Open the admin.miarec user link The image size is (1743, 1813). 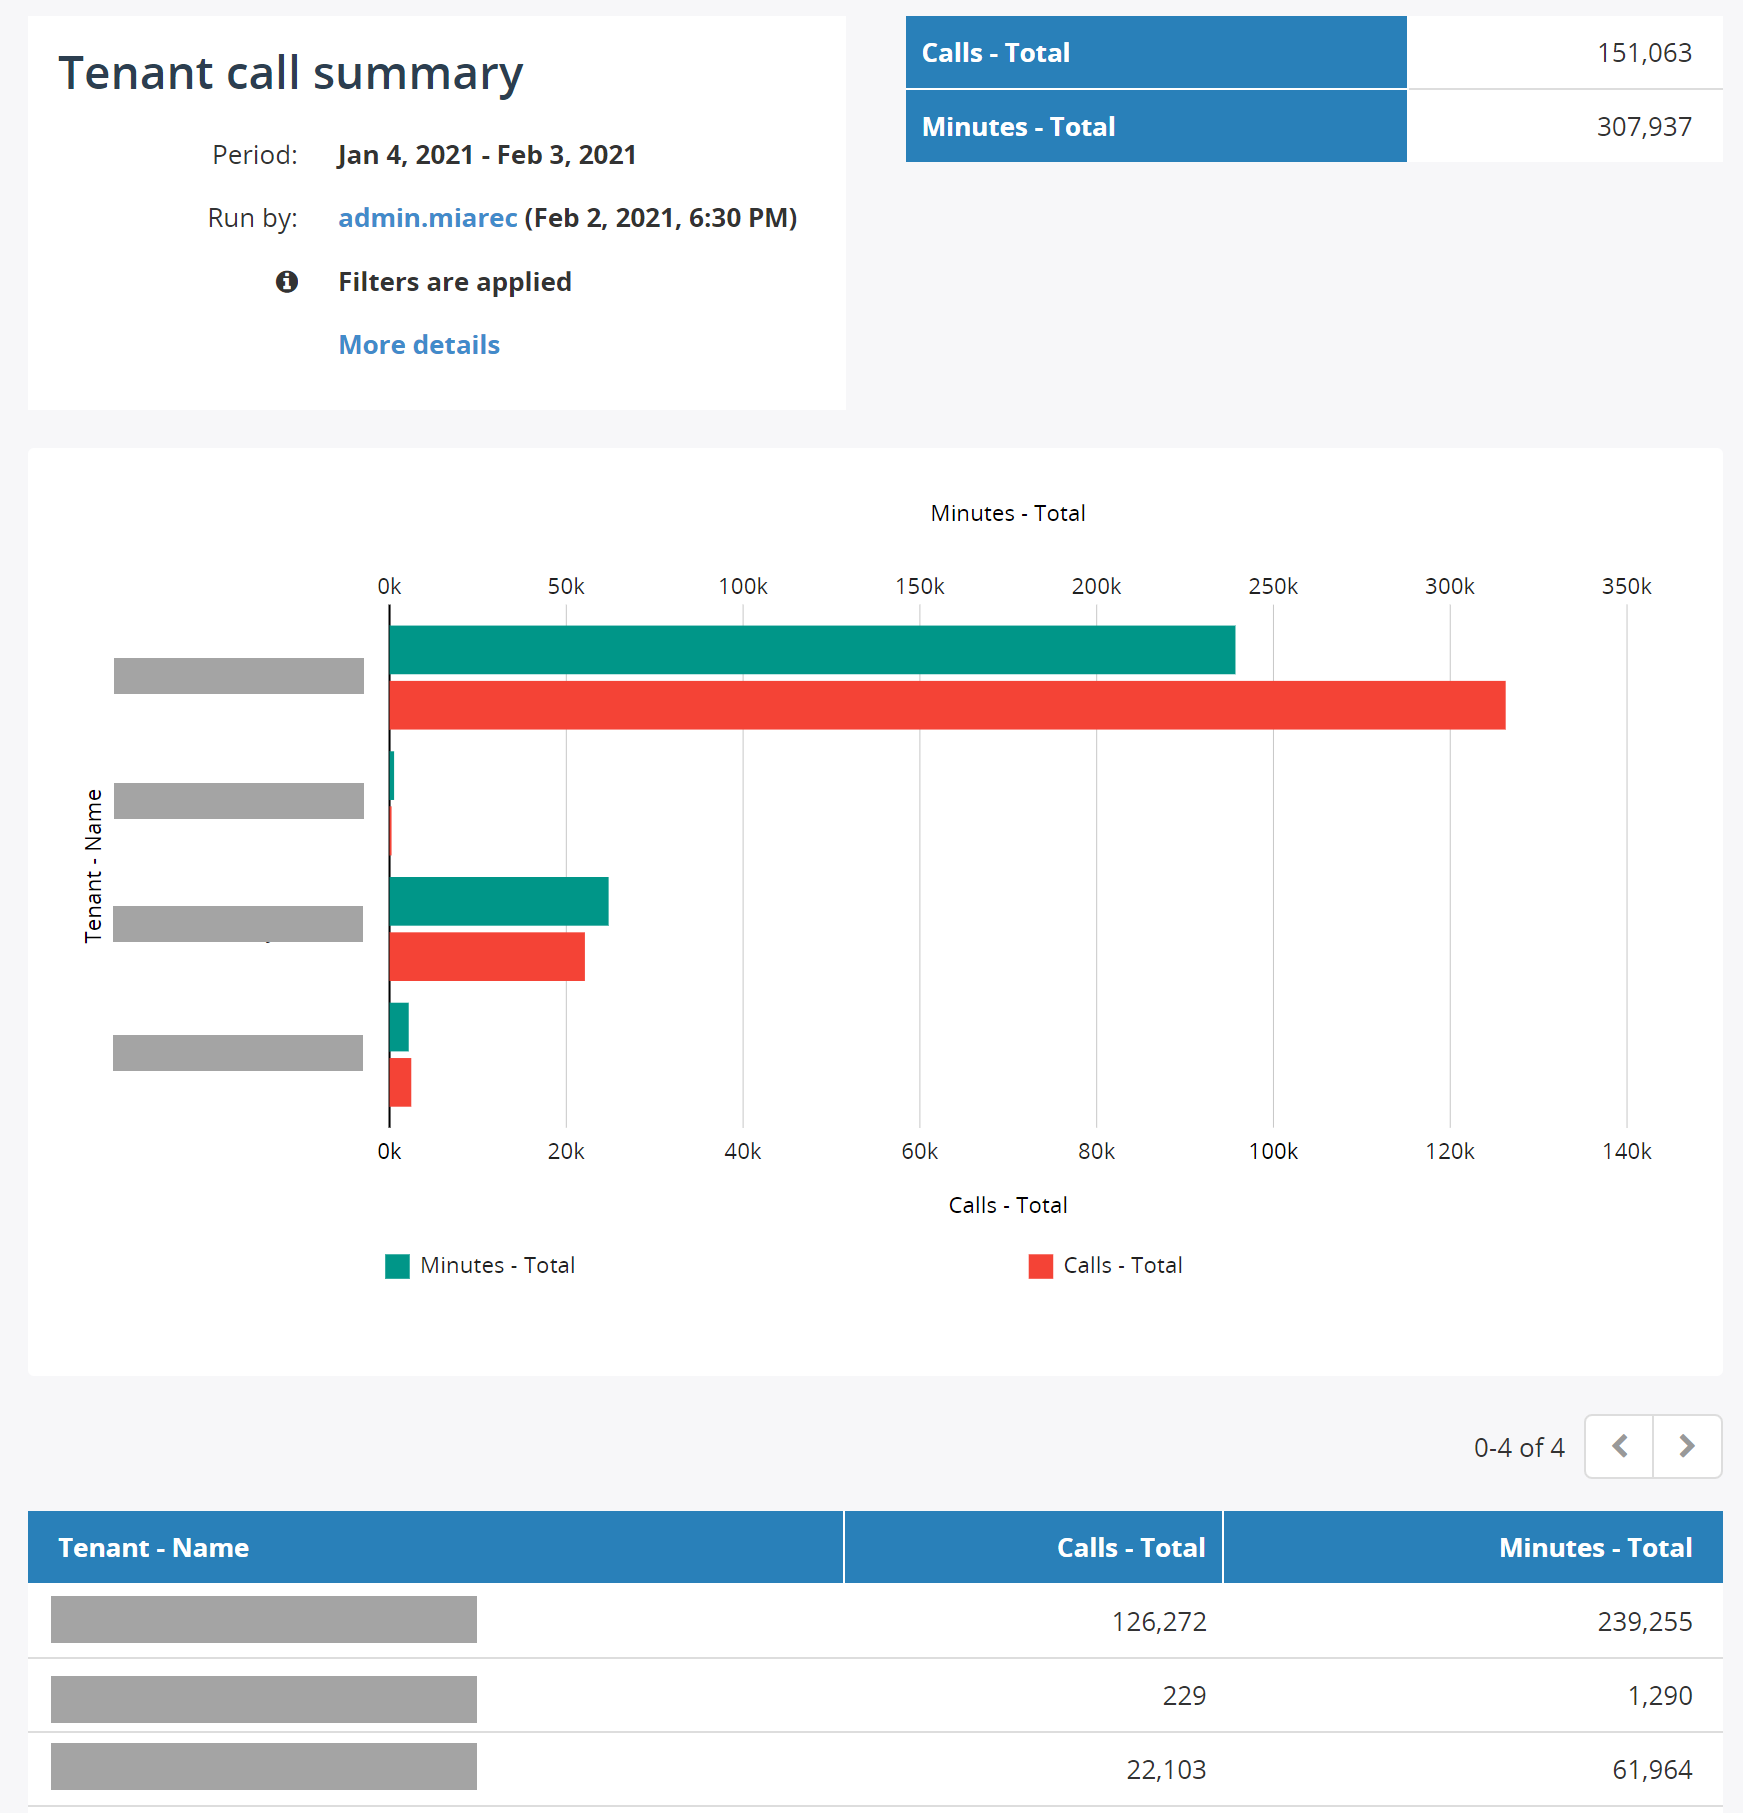coord(428,218)
